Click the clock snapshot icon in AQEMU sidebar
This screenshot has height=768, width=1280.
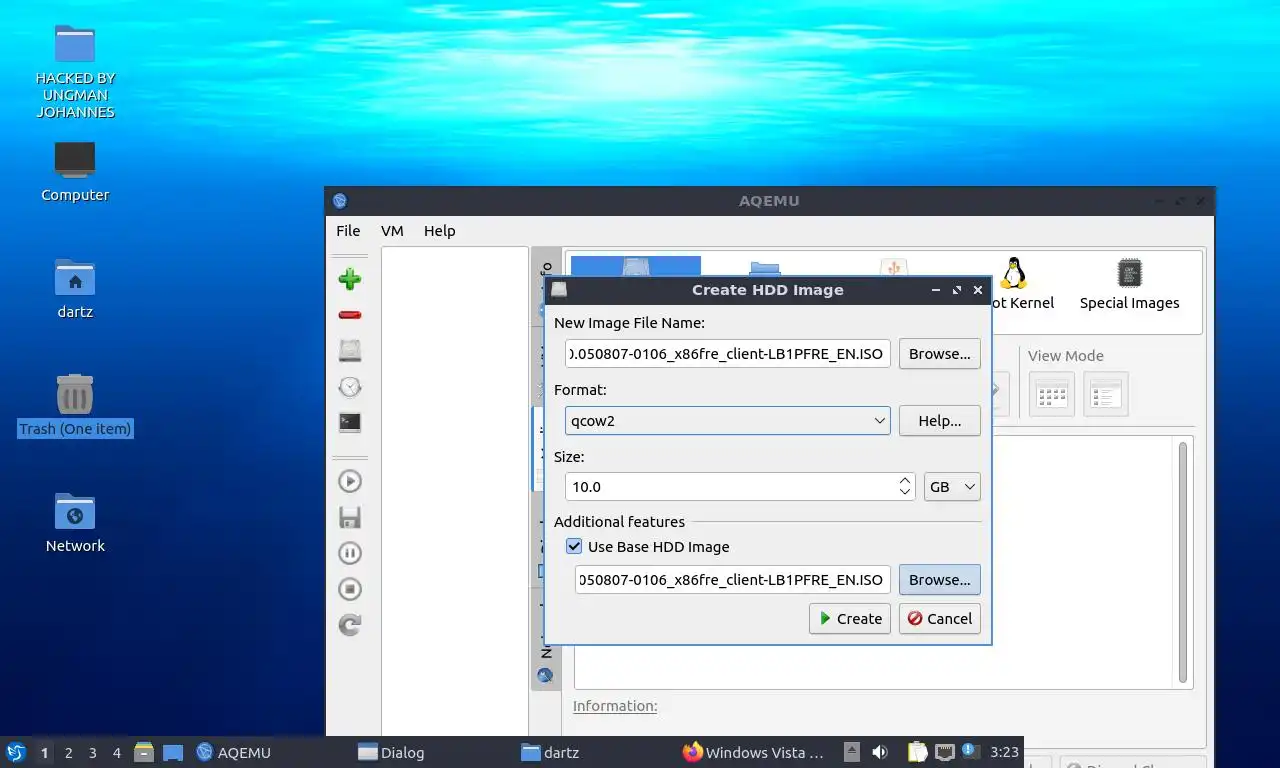pyautogui.click(x=349, y=386)
